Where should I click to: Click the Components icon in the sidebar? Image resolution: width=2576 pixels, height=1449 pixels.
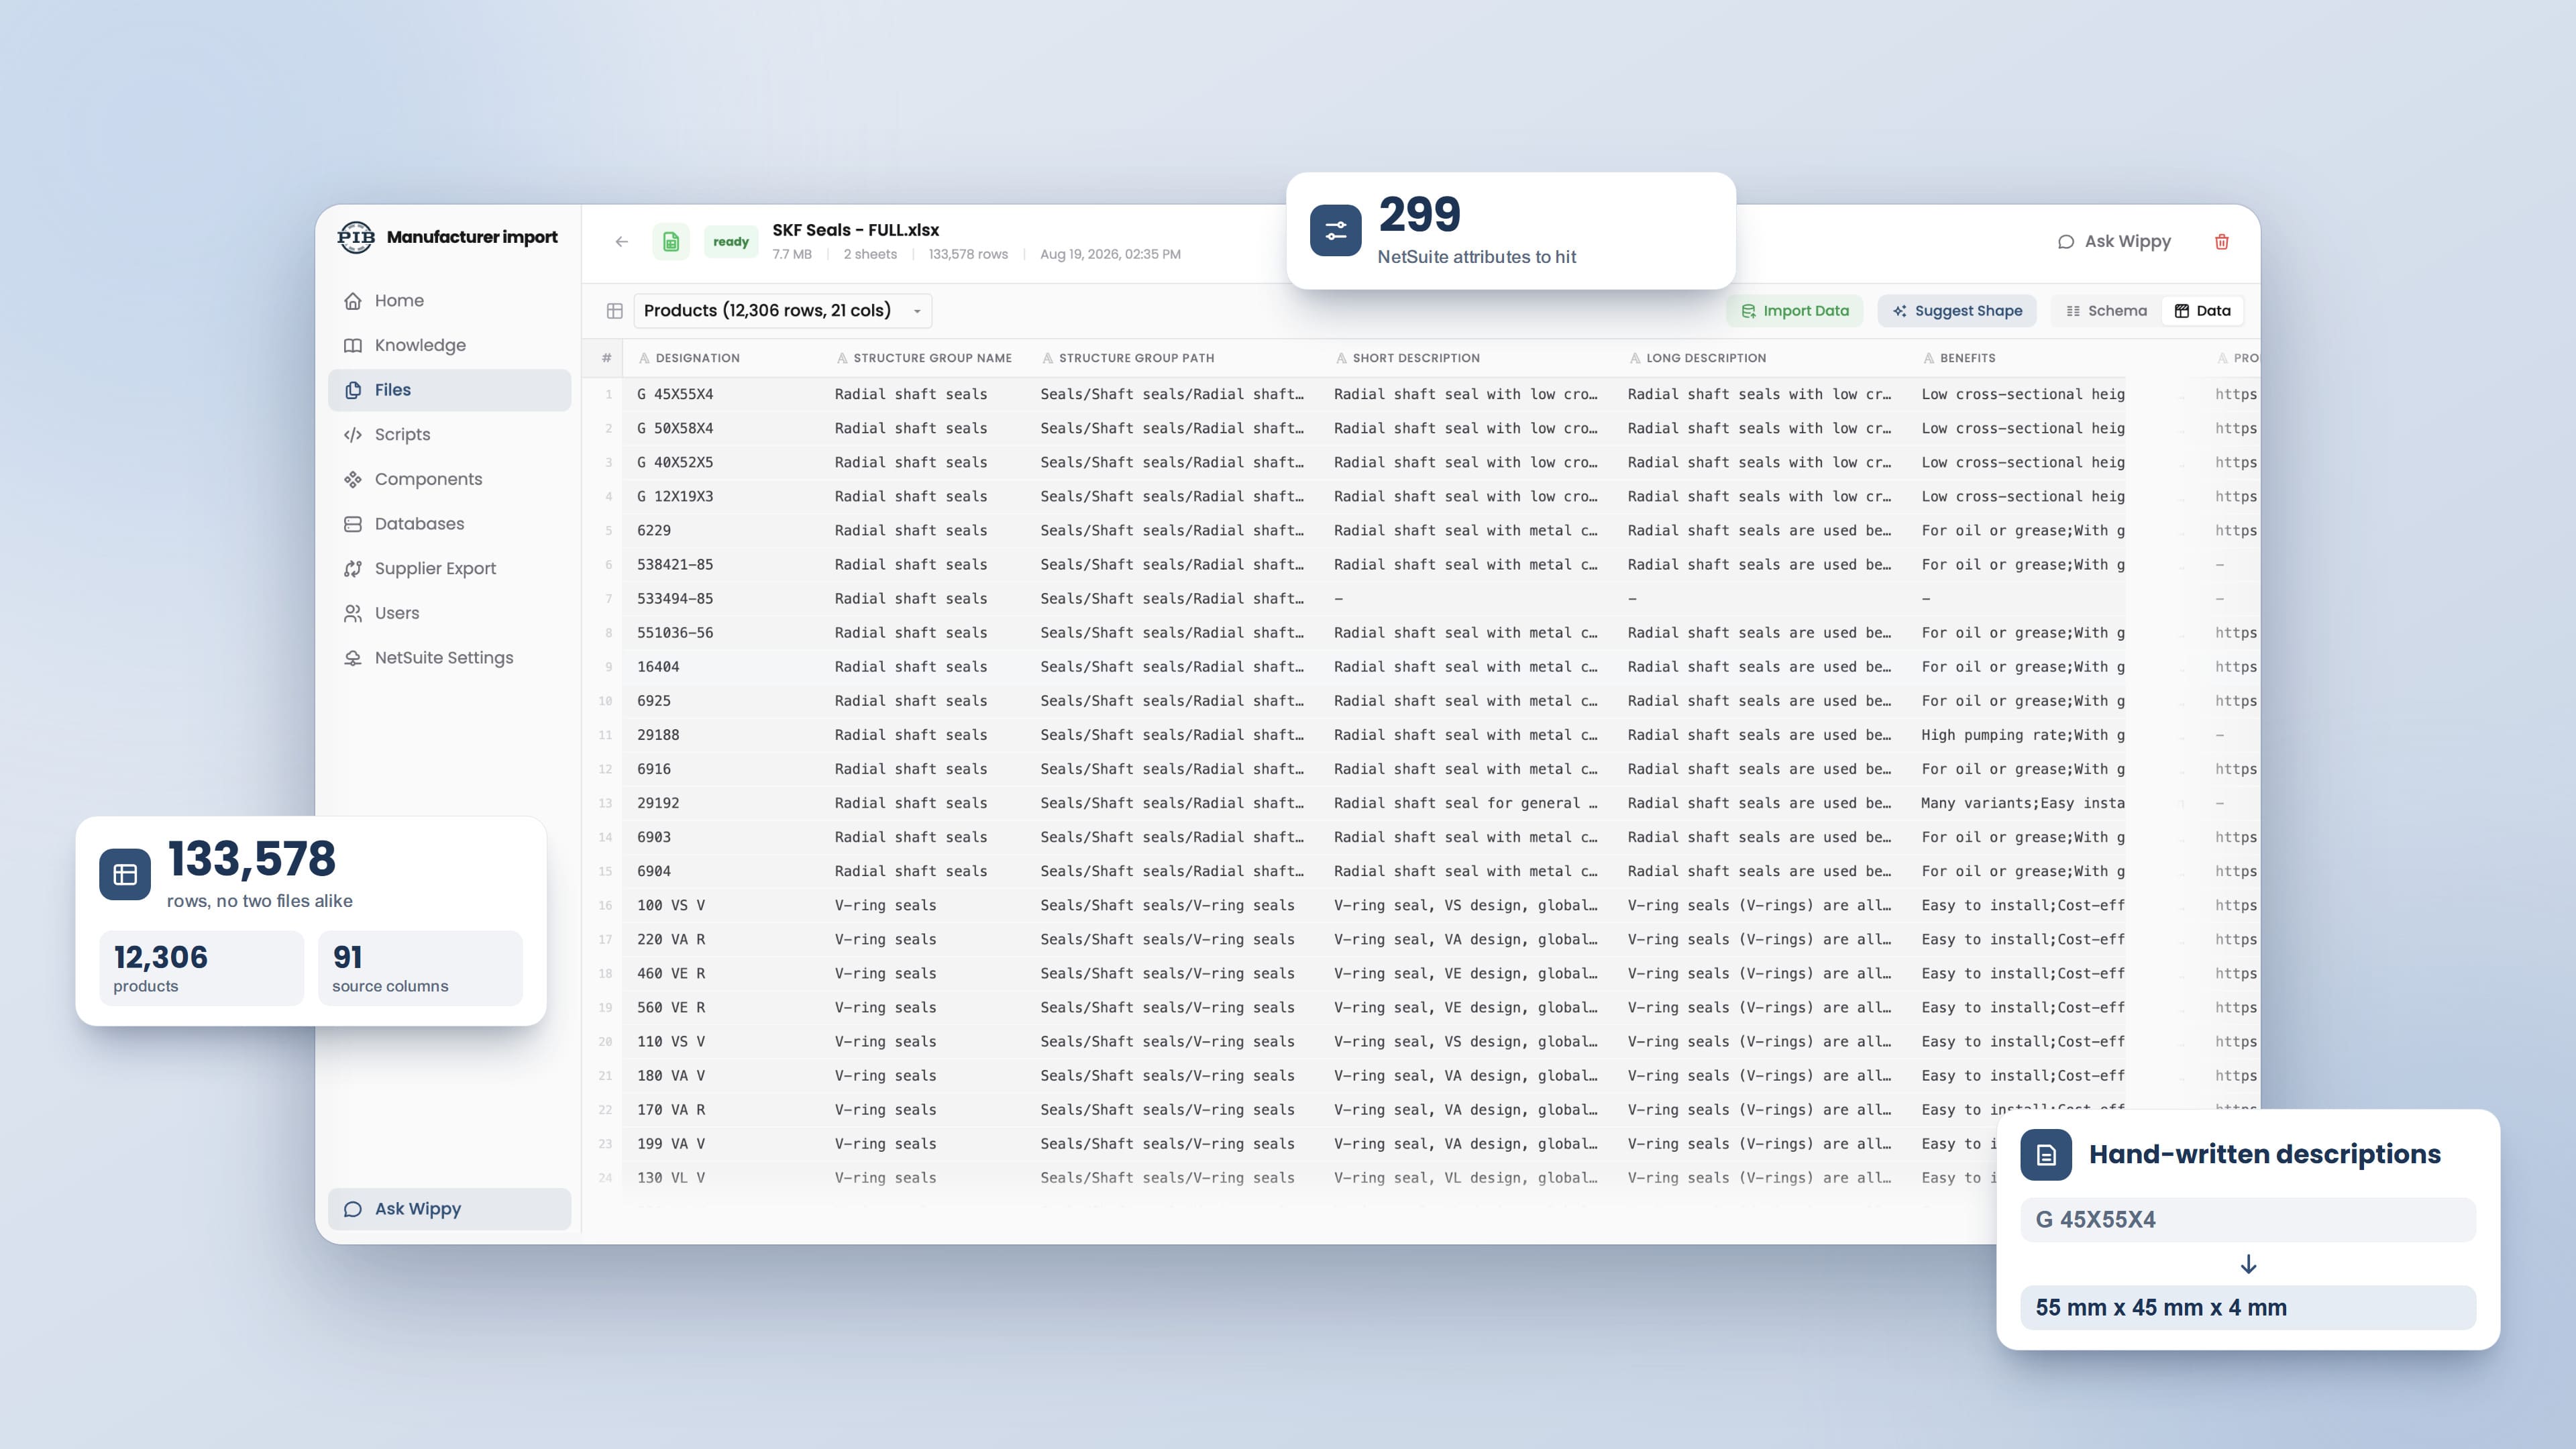click(x=352, y=479)
